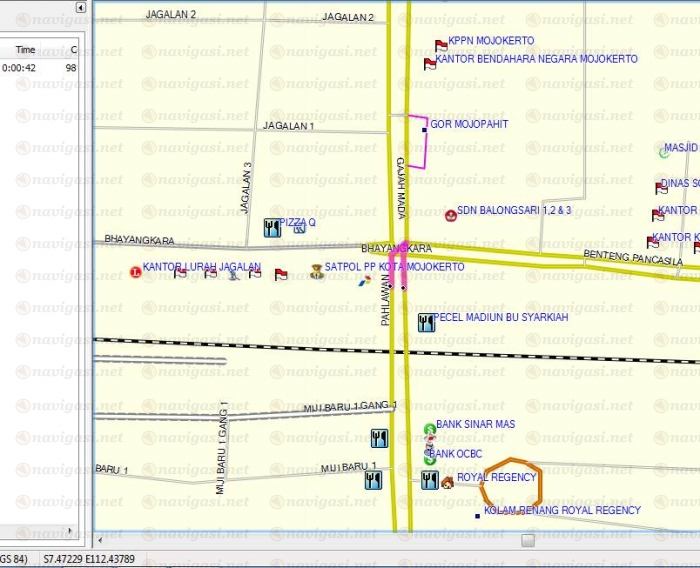The height and width of the screenshot is (568, 700).
Task: Click the Bank Sinar Mas icon
Action: click(430, 428)
